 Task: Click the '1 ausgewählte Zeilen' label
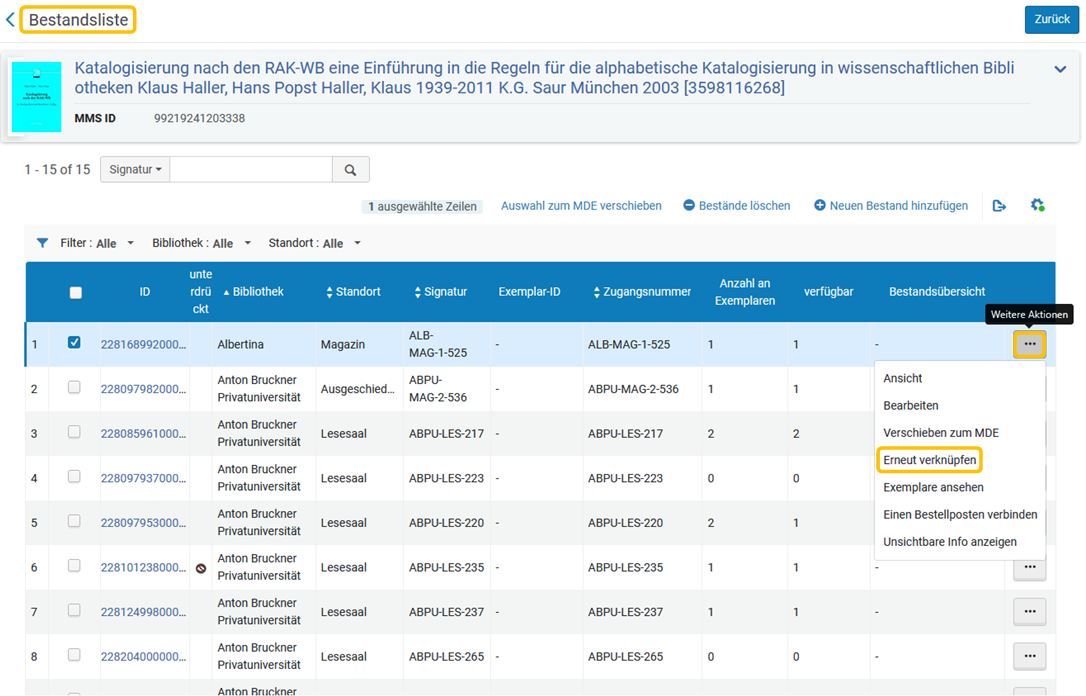[x=422, y=206]
